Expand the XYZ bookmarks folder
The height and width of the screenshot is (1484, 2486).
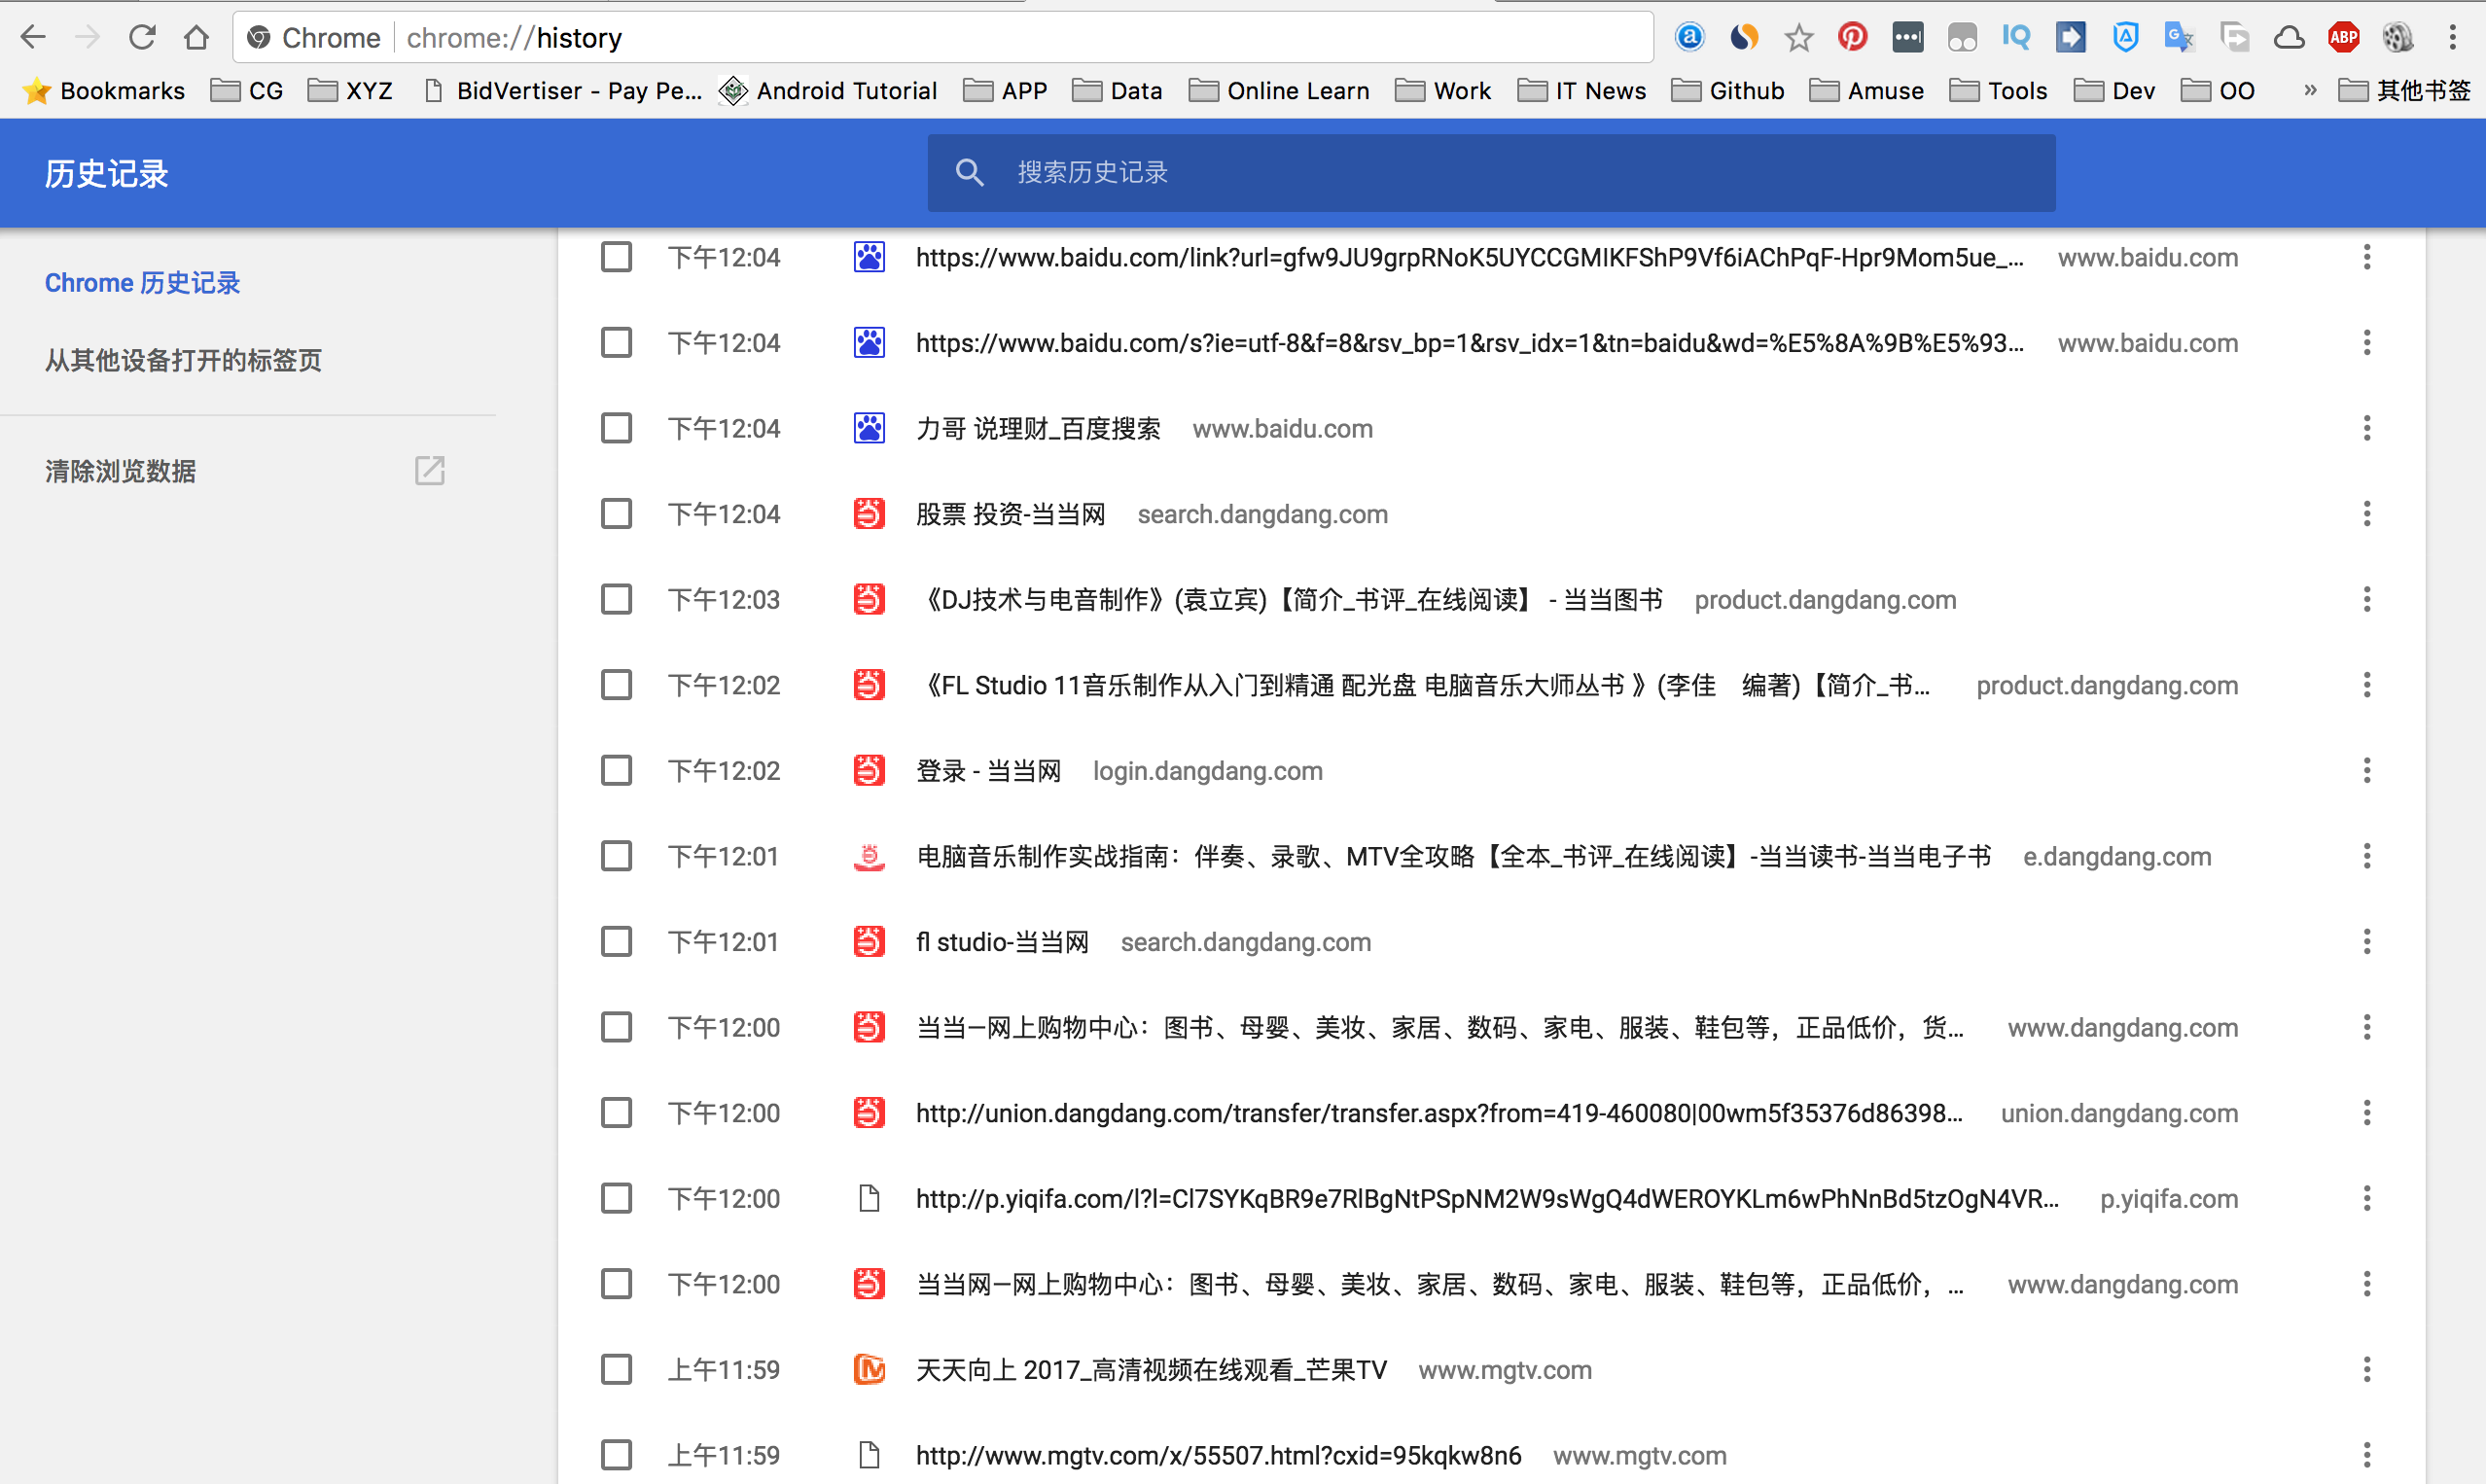tap(350, 91)
